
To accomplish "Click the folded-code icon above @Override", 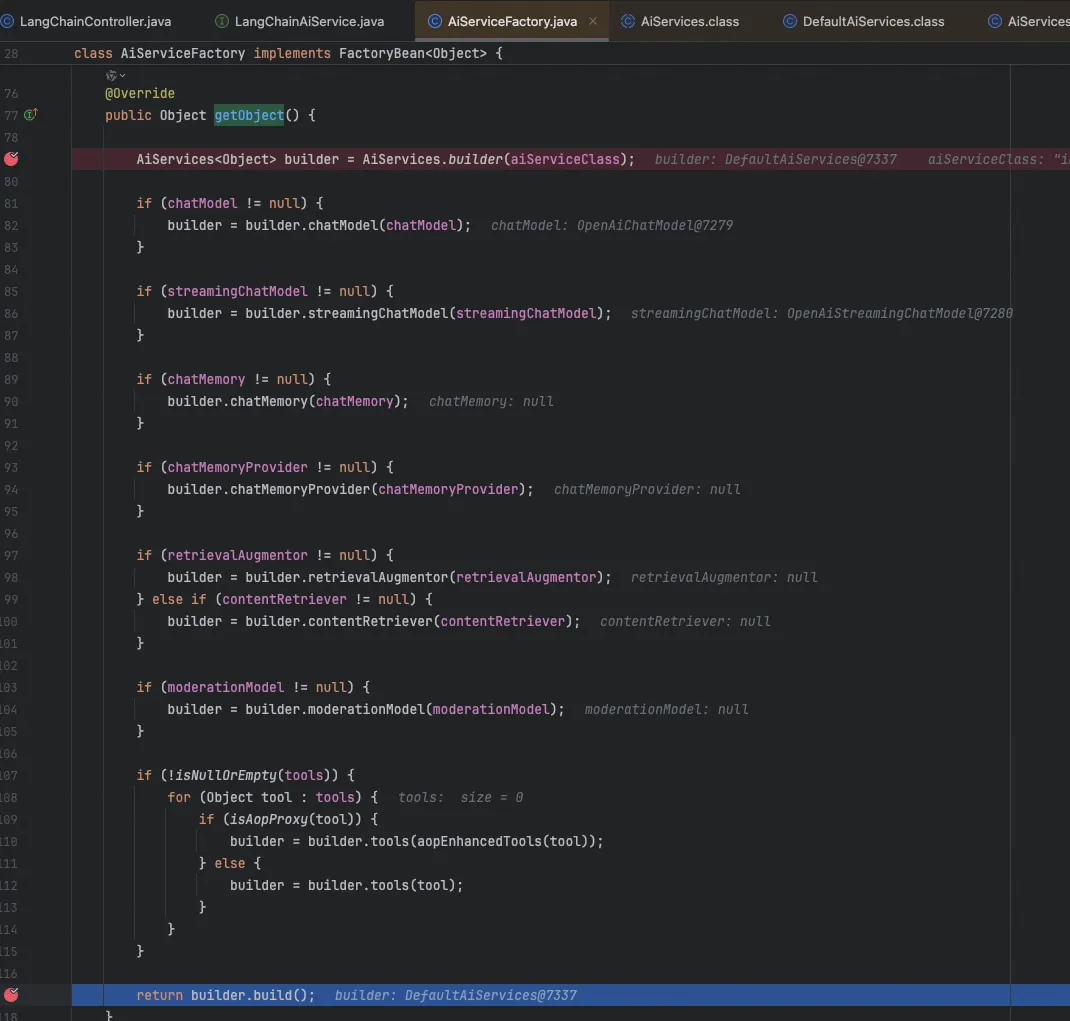I will click(x=111, y=76).
